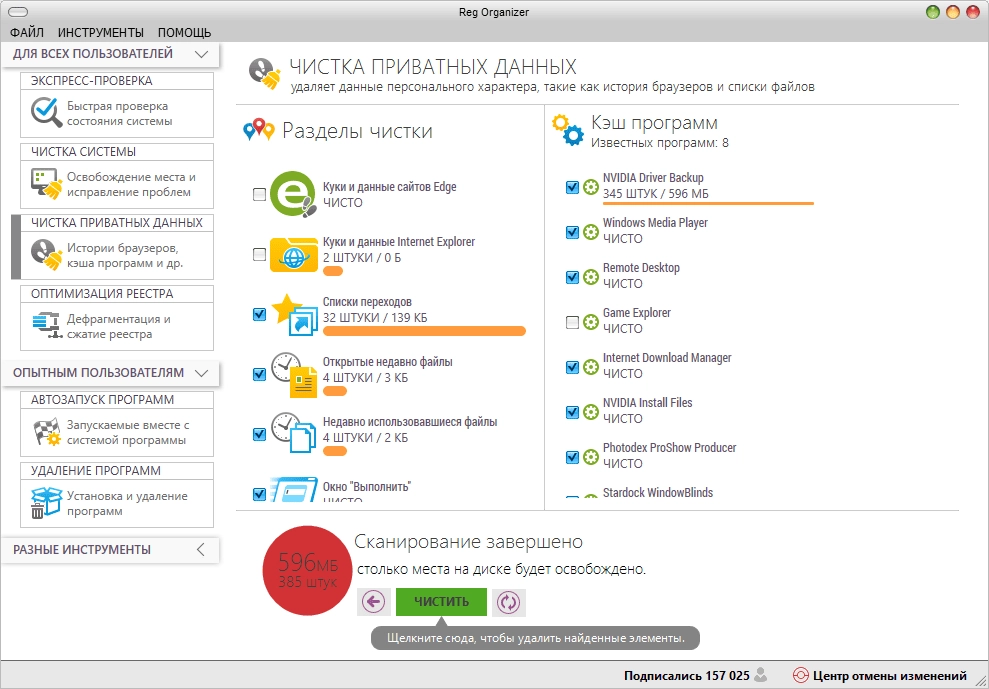
Task: Select the ЧИСТКА СИСТЕМЫ section title
Action: (x=83, y=151)
